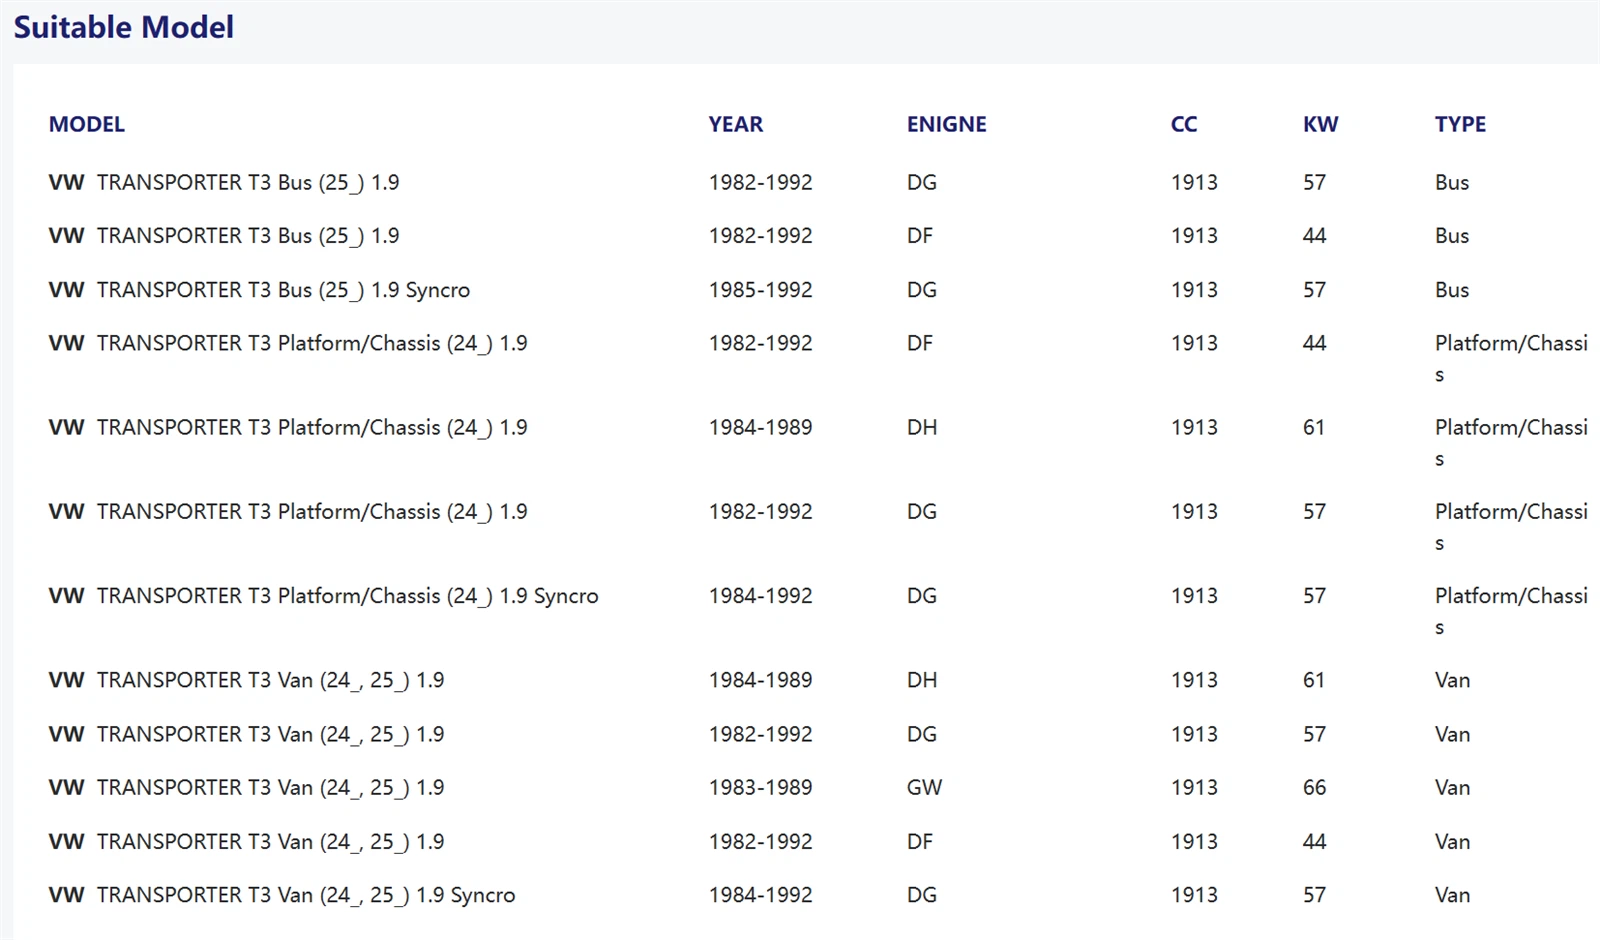1600x940 pixels.
Task: Click the year '1983-1989' cell
Action: 760,788
